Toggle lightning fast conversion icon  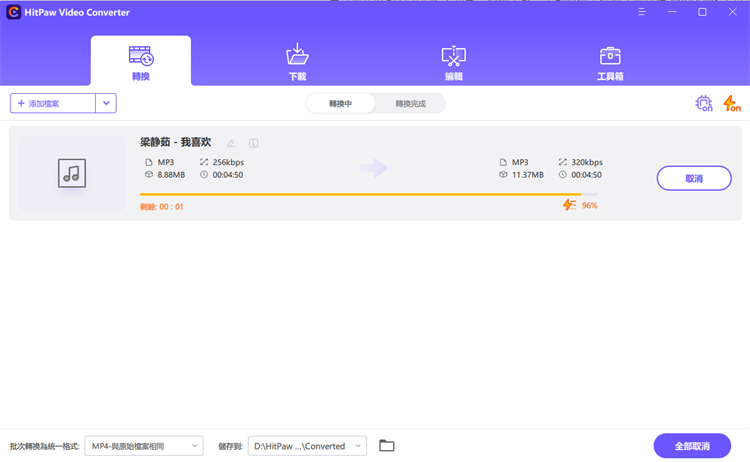pyautogui.click(x=732, y=103)
